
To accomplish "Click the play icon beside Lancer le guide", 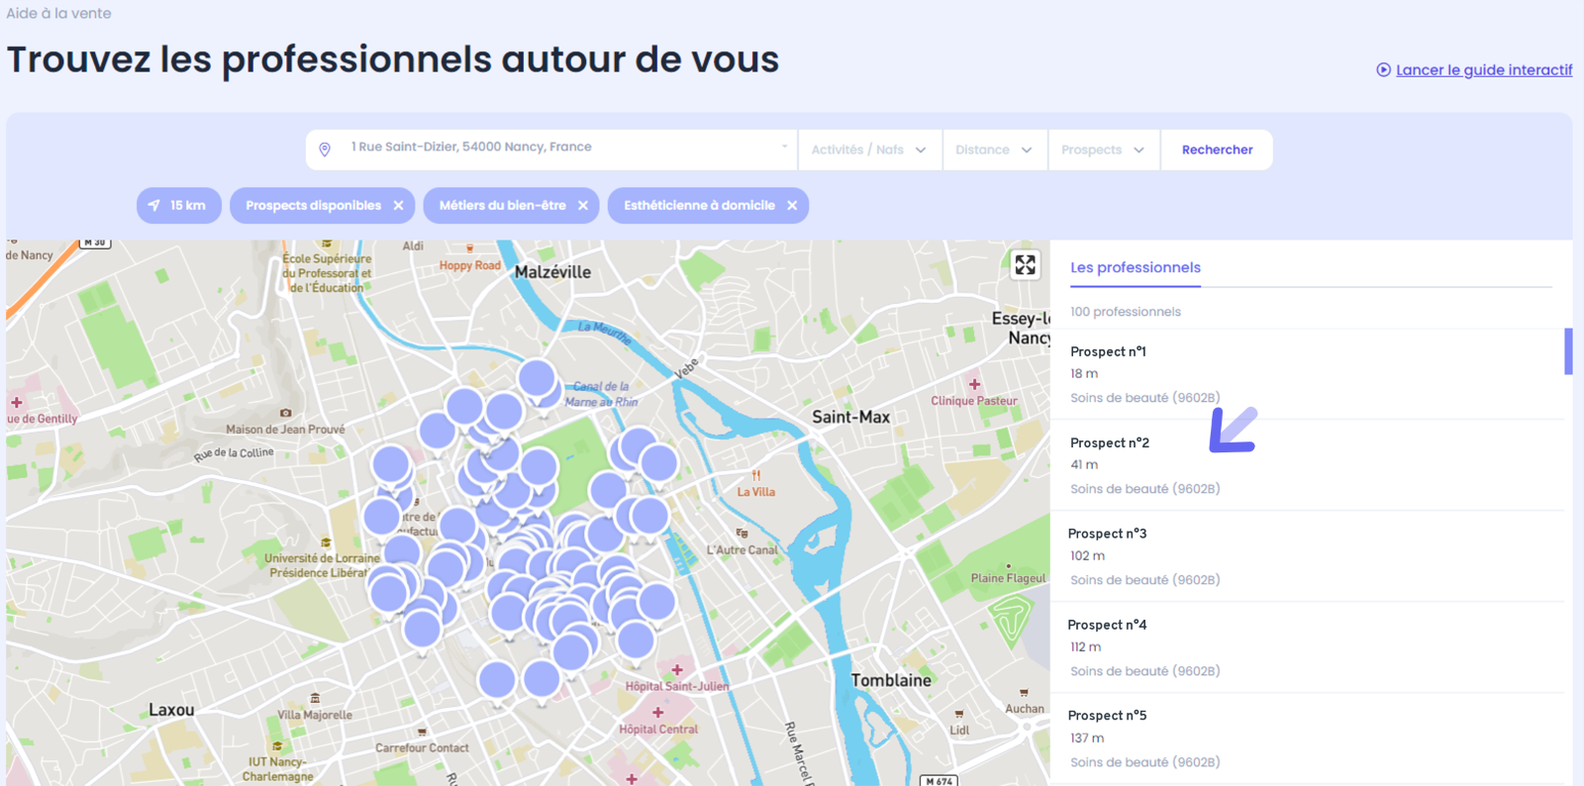I will pos(1383,70).
